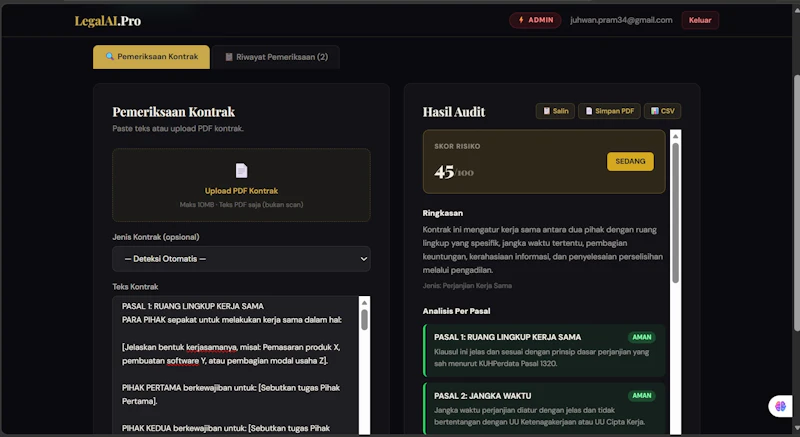
Task: Click the ADMIN badge
Action: click(x=535, y=20)
